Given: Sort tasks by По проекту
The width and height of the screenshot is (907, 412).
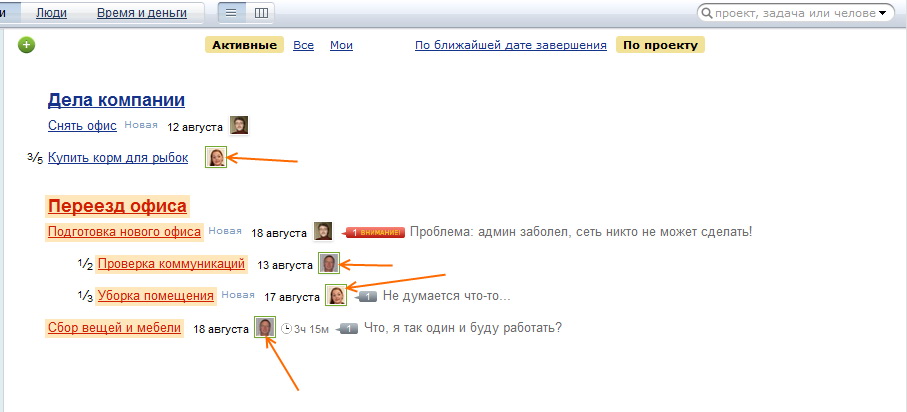Looking at the screenshot, I should pos(660,45).
